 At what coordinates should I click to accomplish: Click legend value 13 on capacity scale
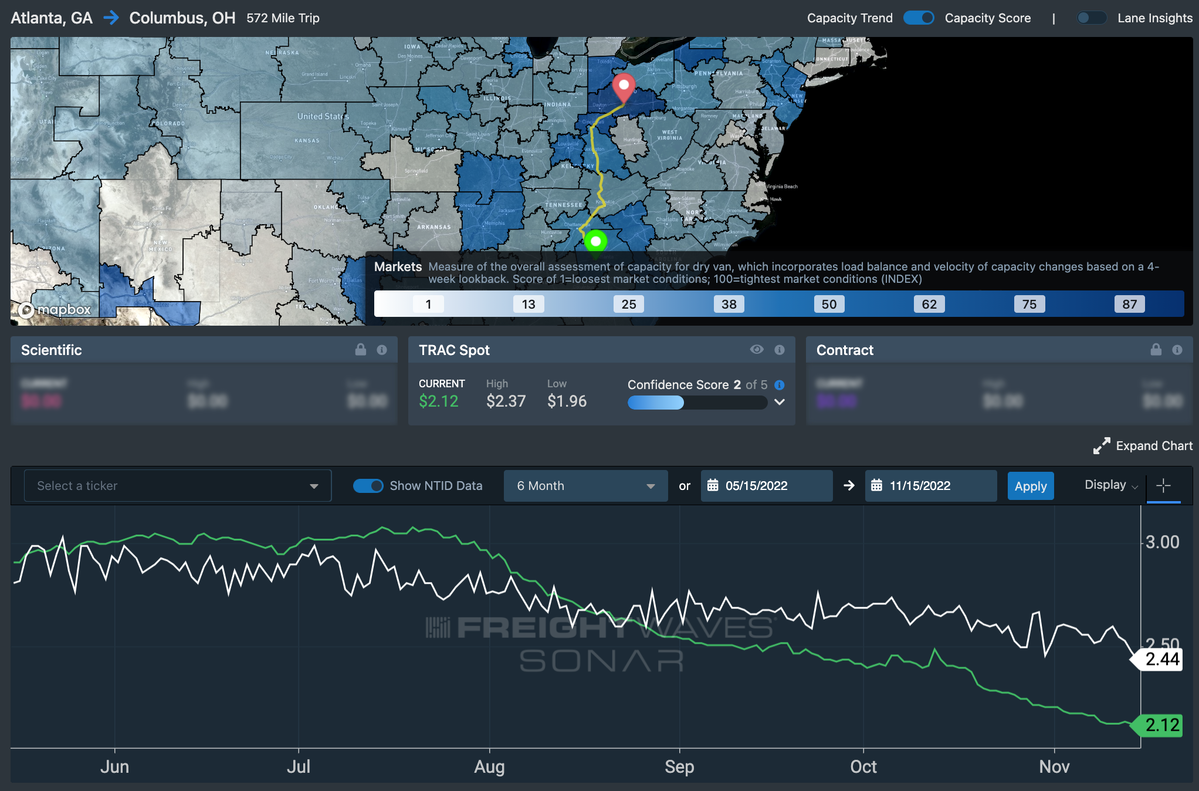tap(528, 304)
